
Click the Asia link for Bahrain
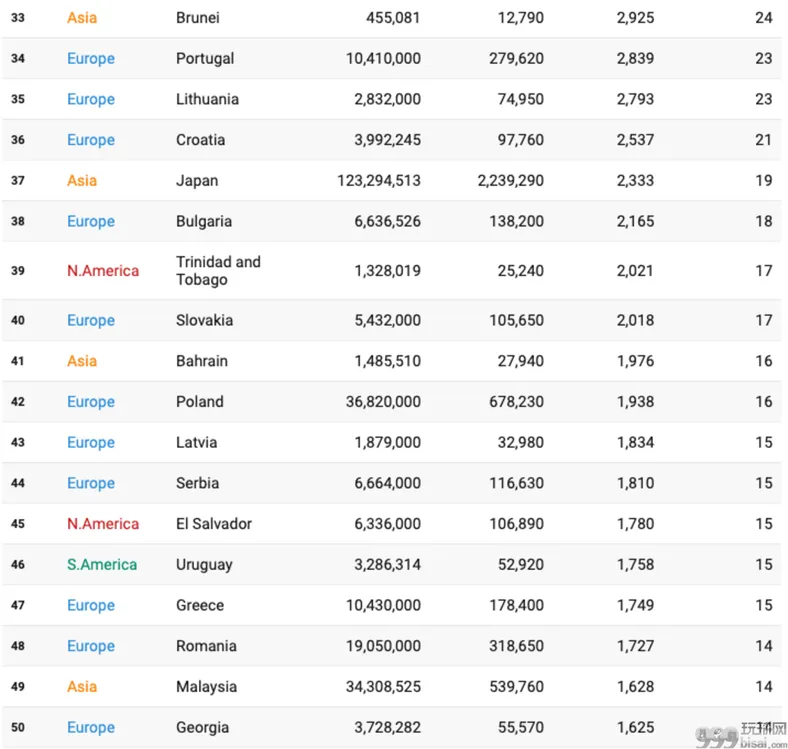coord(82,361)
